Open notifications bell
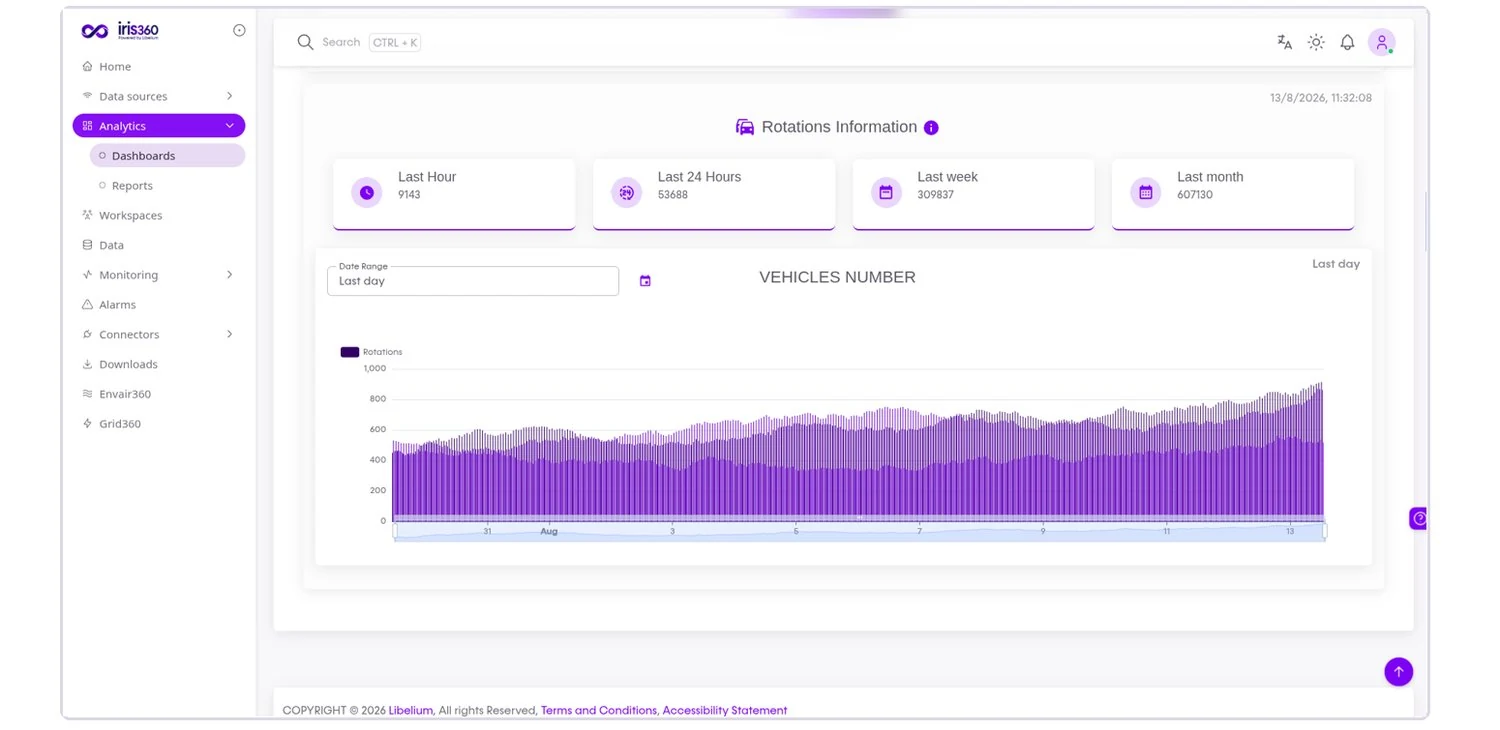1500x730 pixels. coord(1347,42)
